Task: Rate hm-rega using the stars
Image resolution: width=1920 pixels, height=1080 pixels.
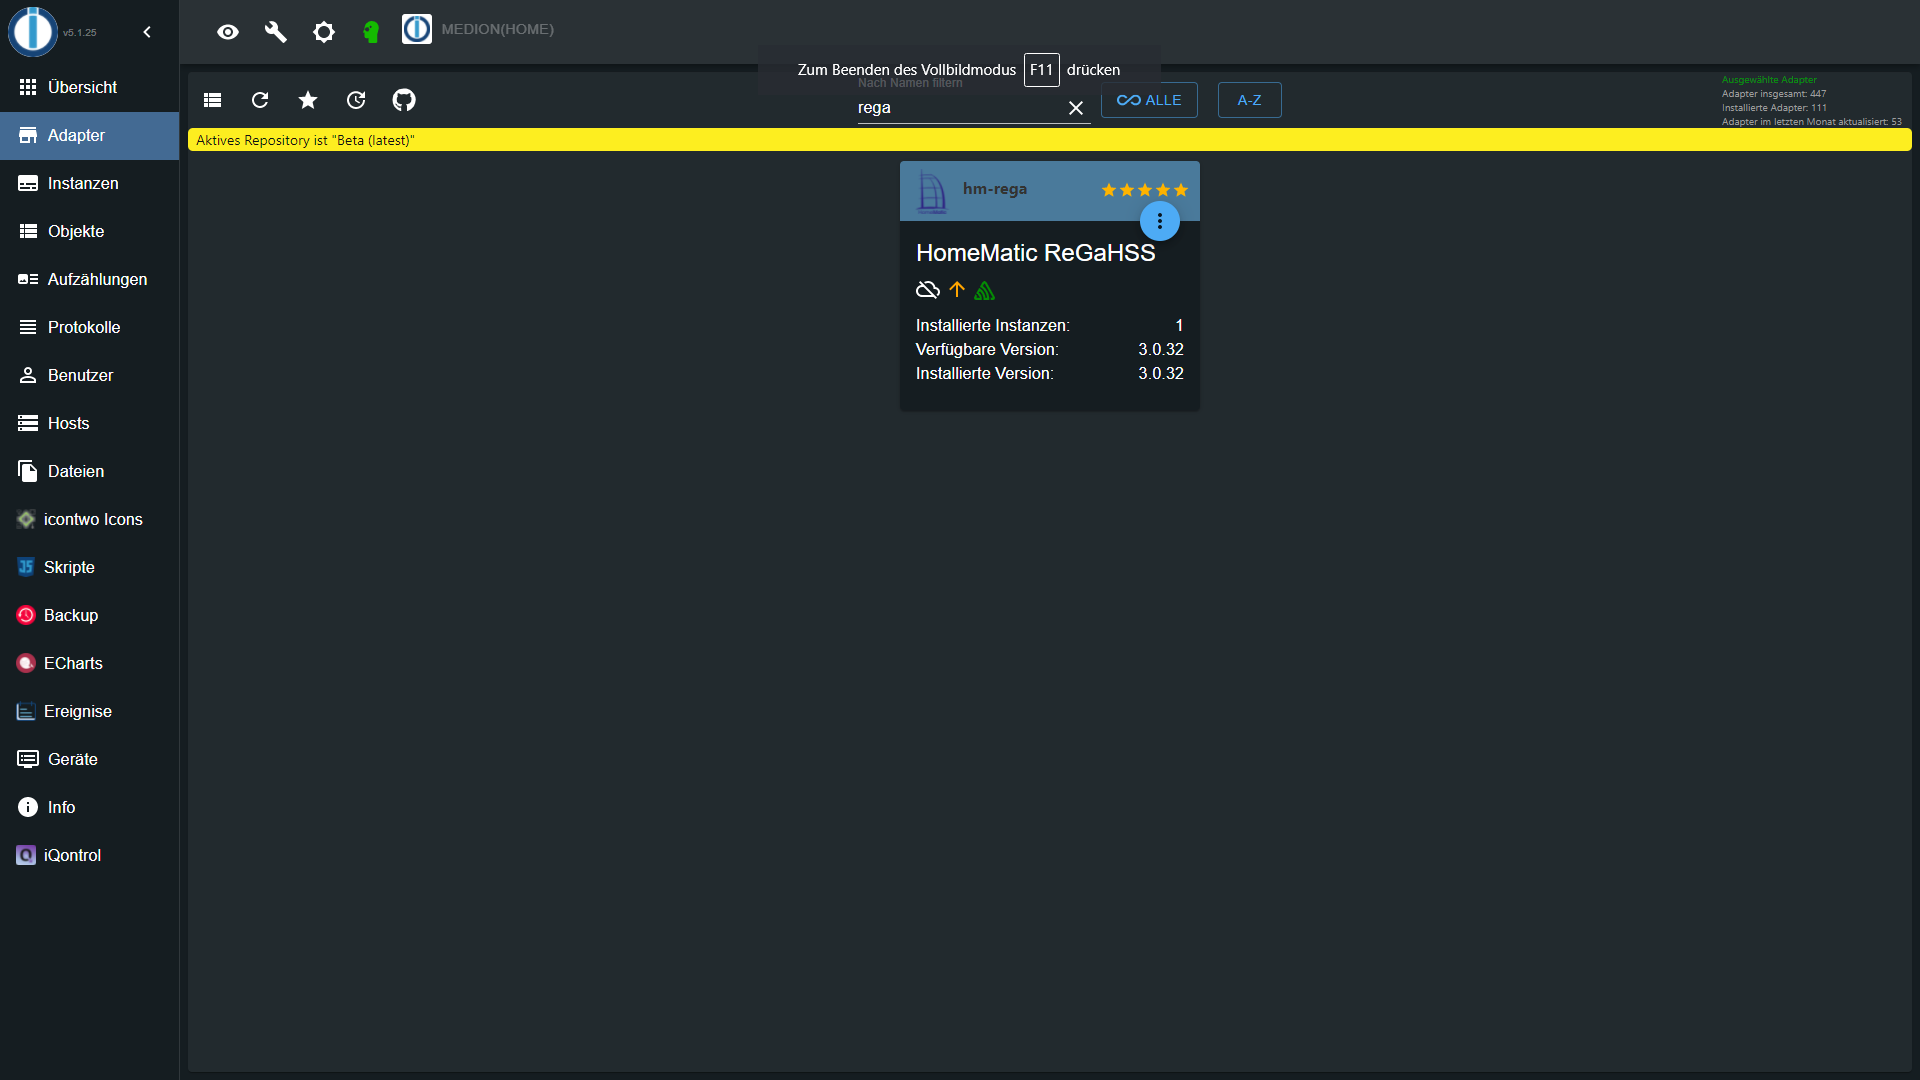Action: (1144, 190)
